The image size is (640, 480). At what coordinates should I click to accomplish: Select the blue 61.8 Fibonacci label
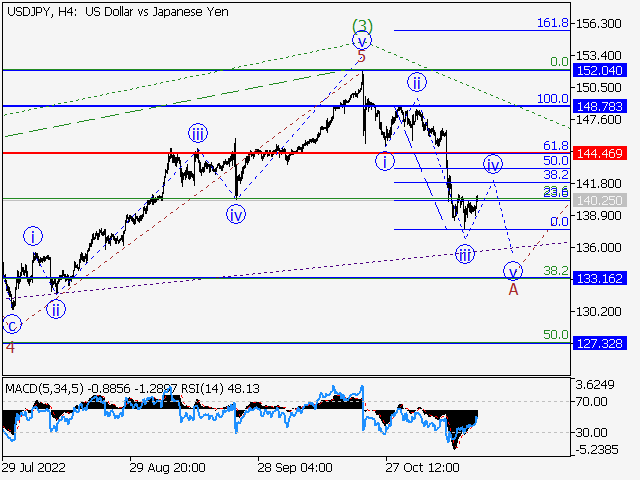click(x=556, y=145)
